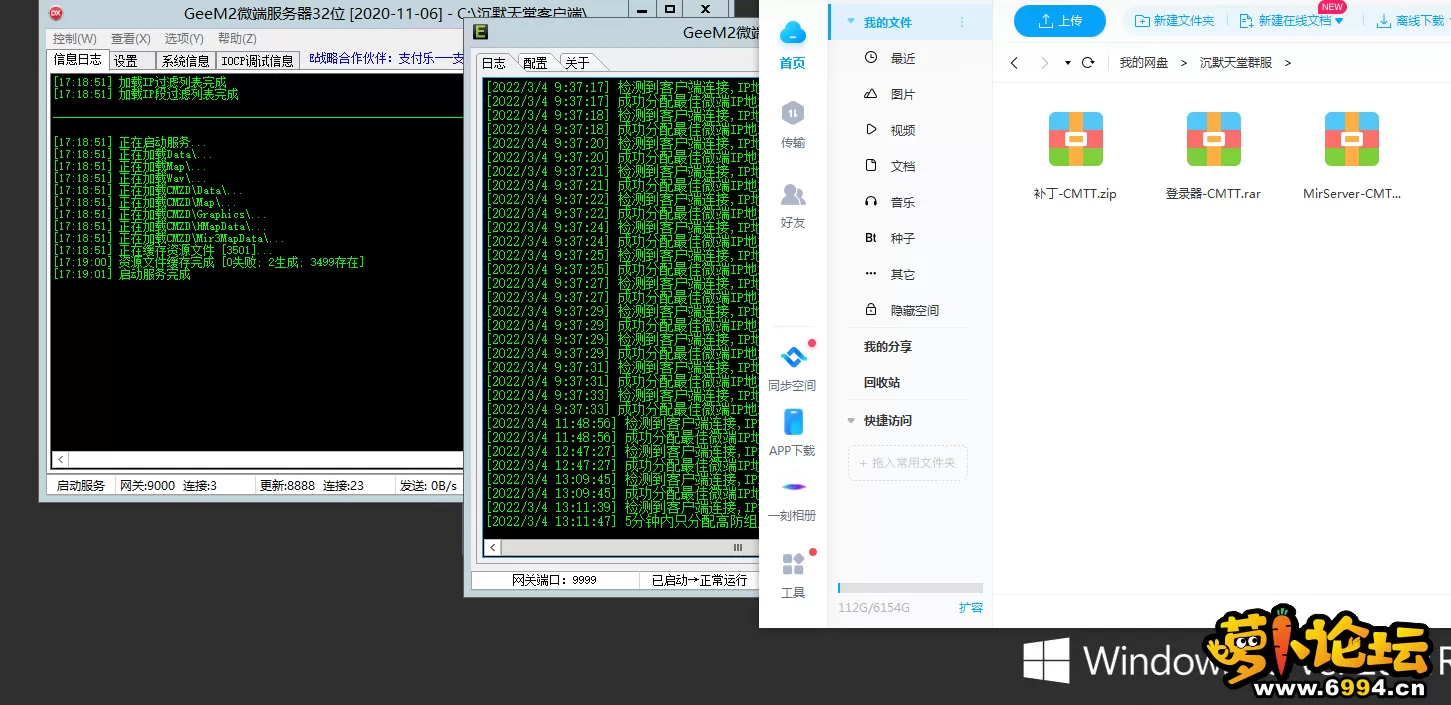Open navigation history dropdown arrow
This screenshot has width=1451, height=705.
[x=1068, y=63]
